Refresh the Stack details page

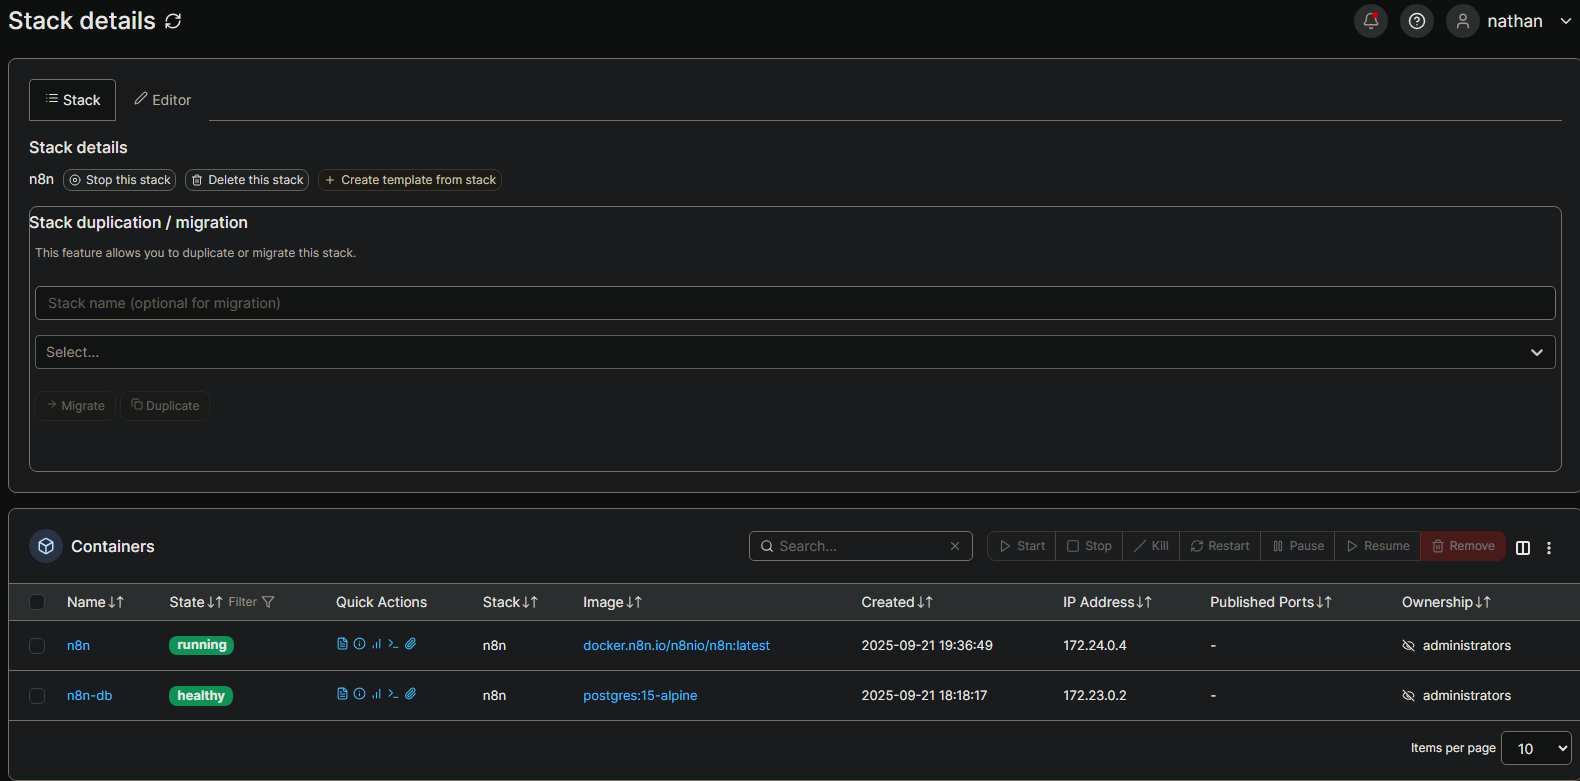[x=173, y=21]
